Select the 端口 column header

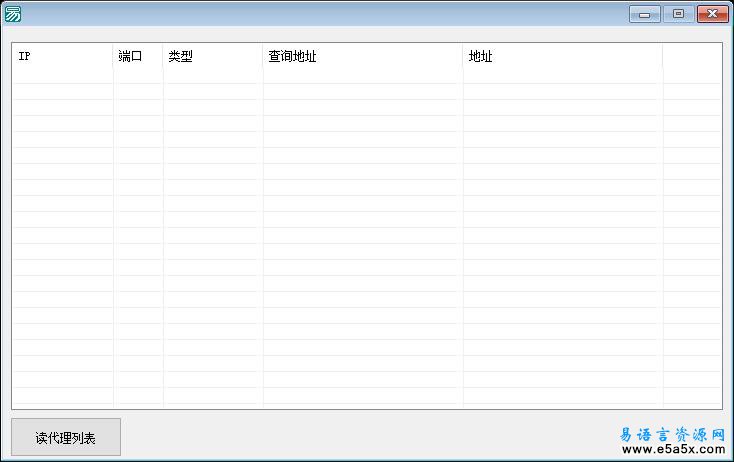tap(138, 57)
